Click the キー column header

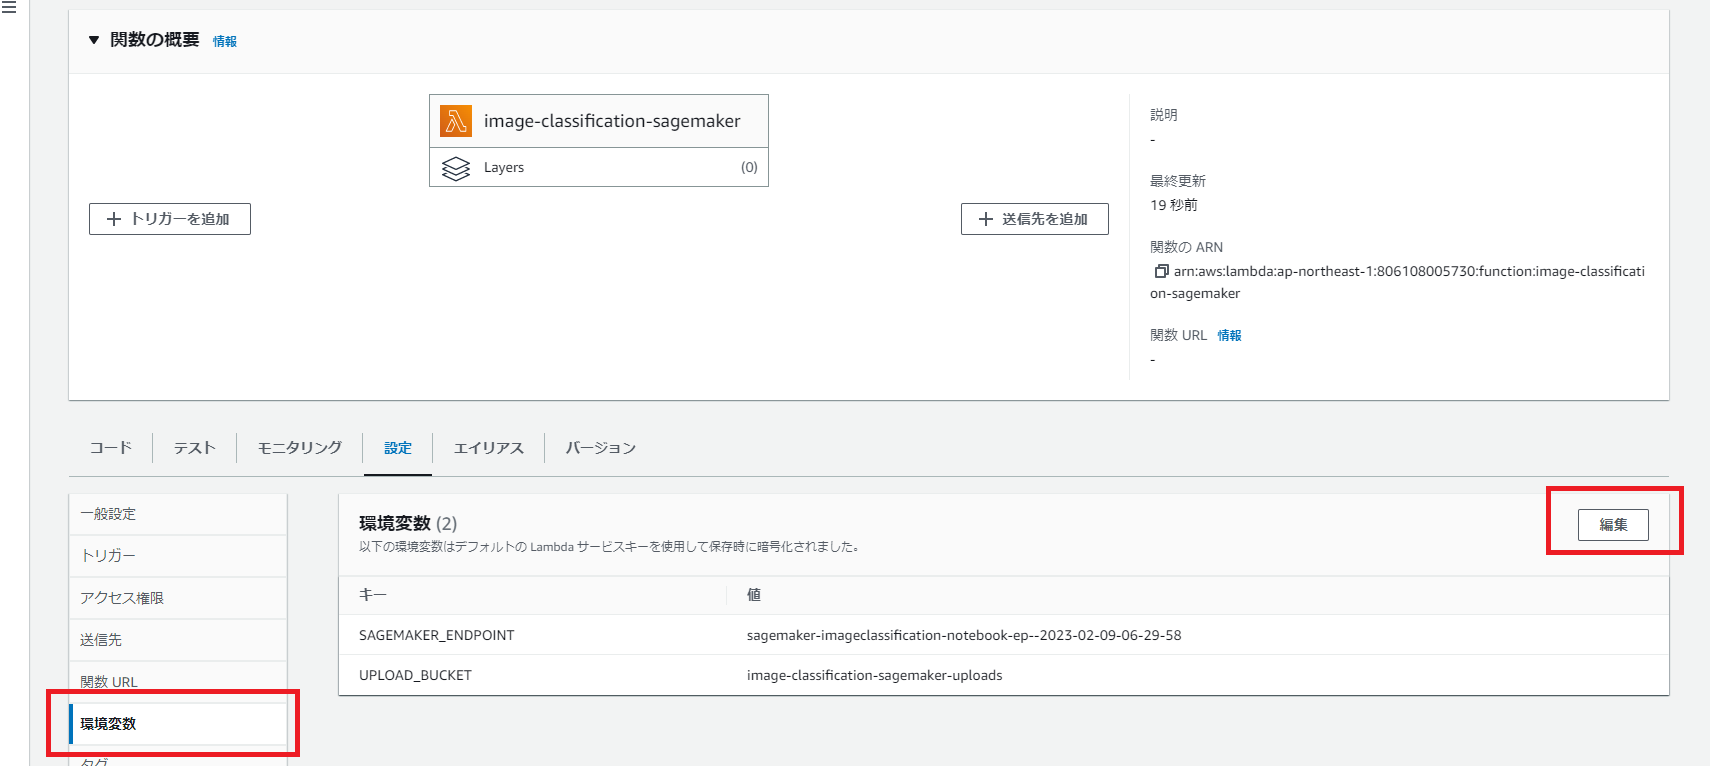click(x=373, y=594)
